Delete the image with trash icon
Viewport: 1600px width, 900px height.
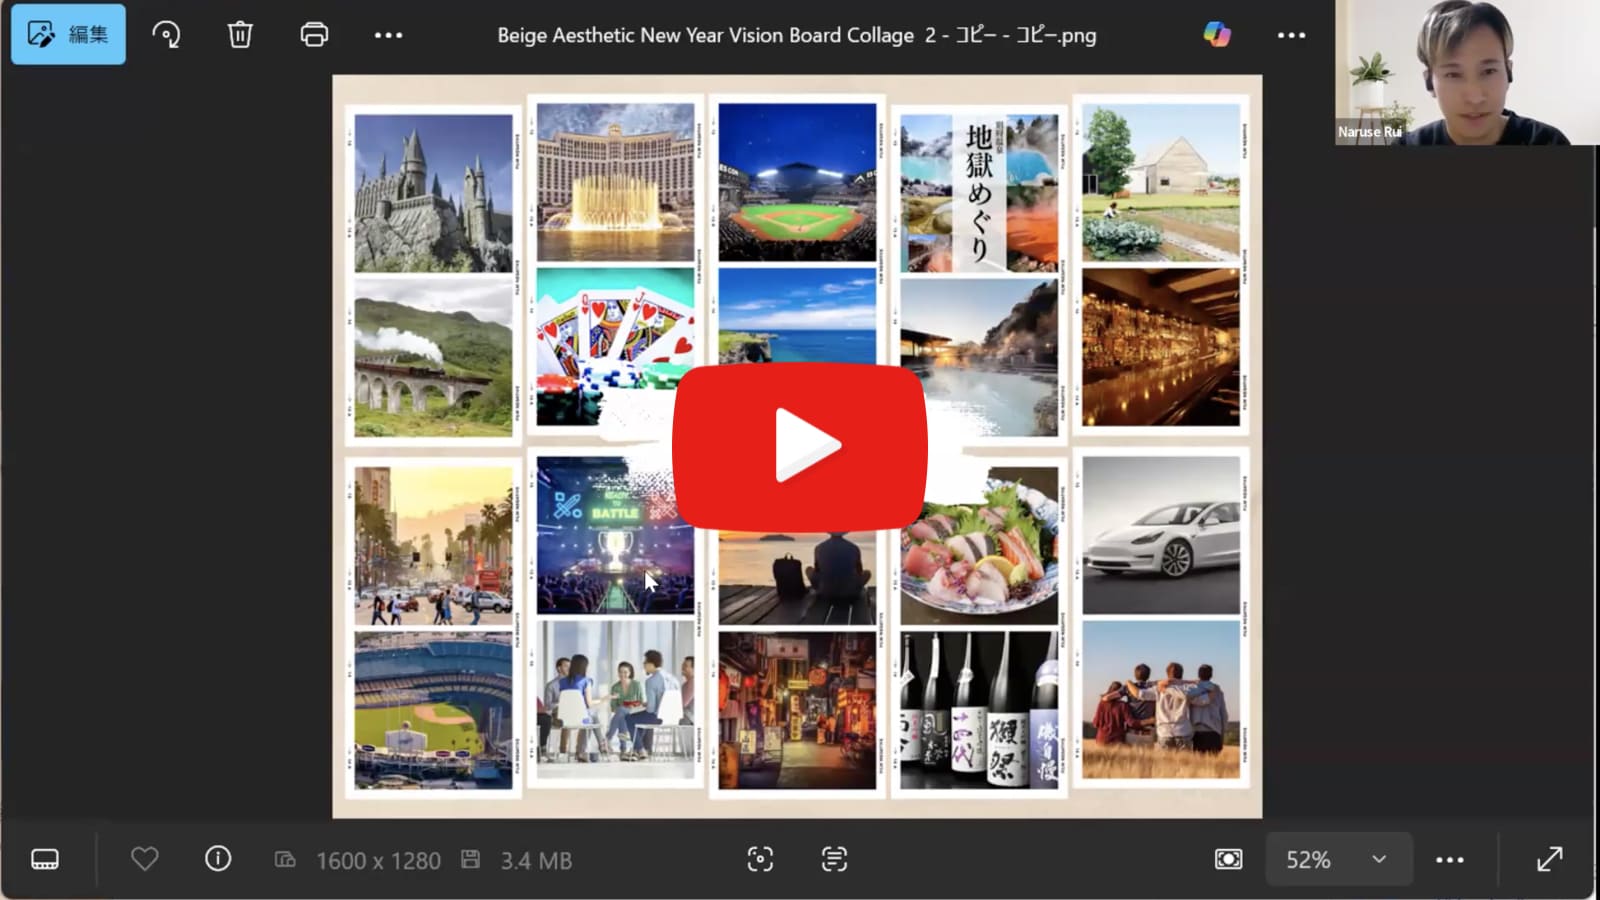240,35
